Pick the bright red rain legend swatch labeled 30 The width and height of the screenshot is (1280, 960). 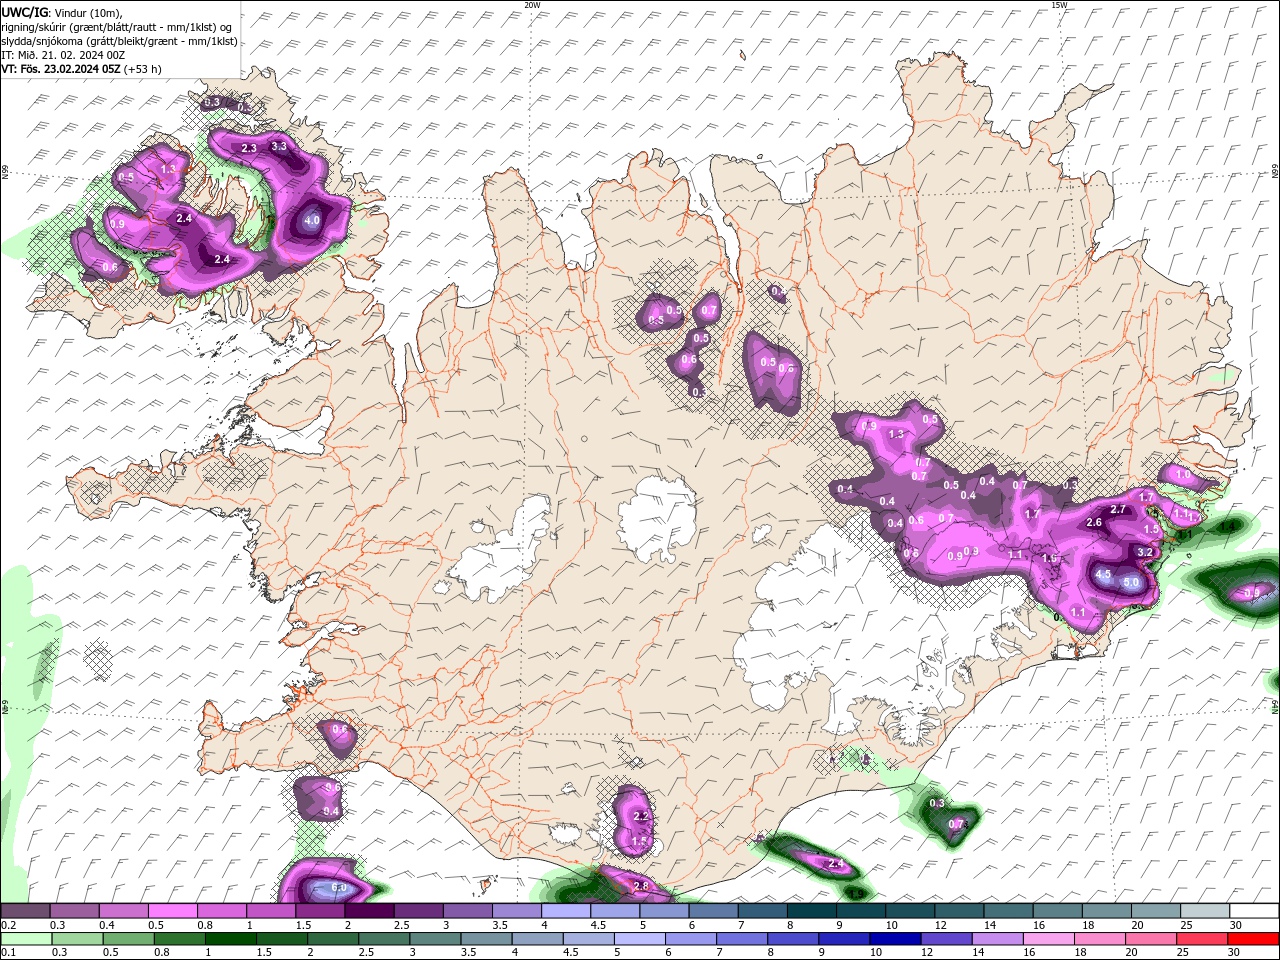click(1254, 938)
